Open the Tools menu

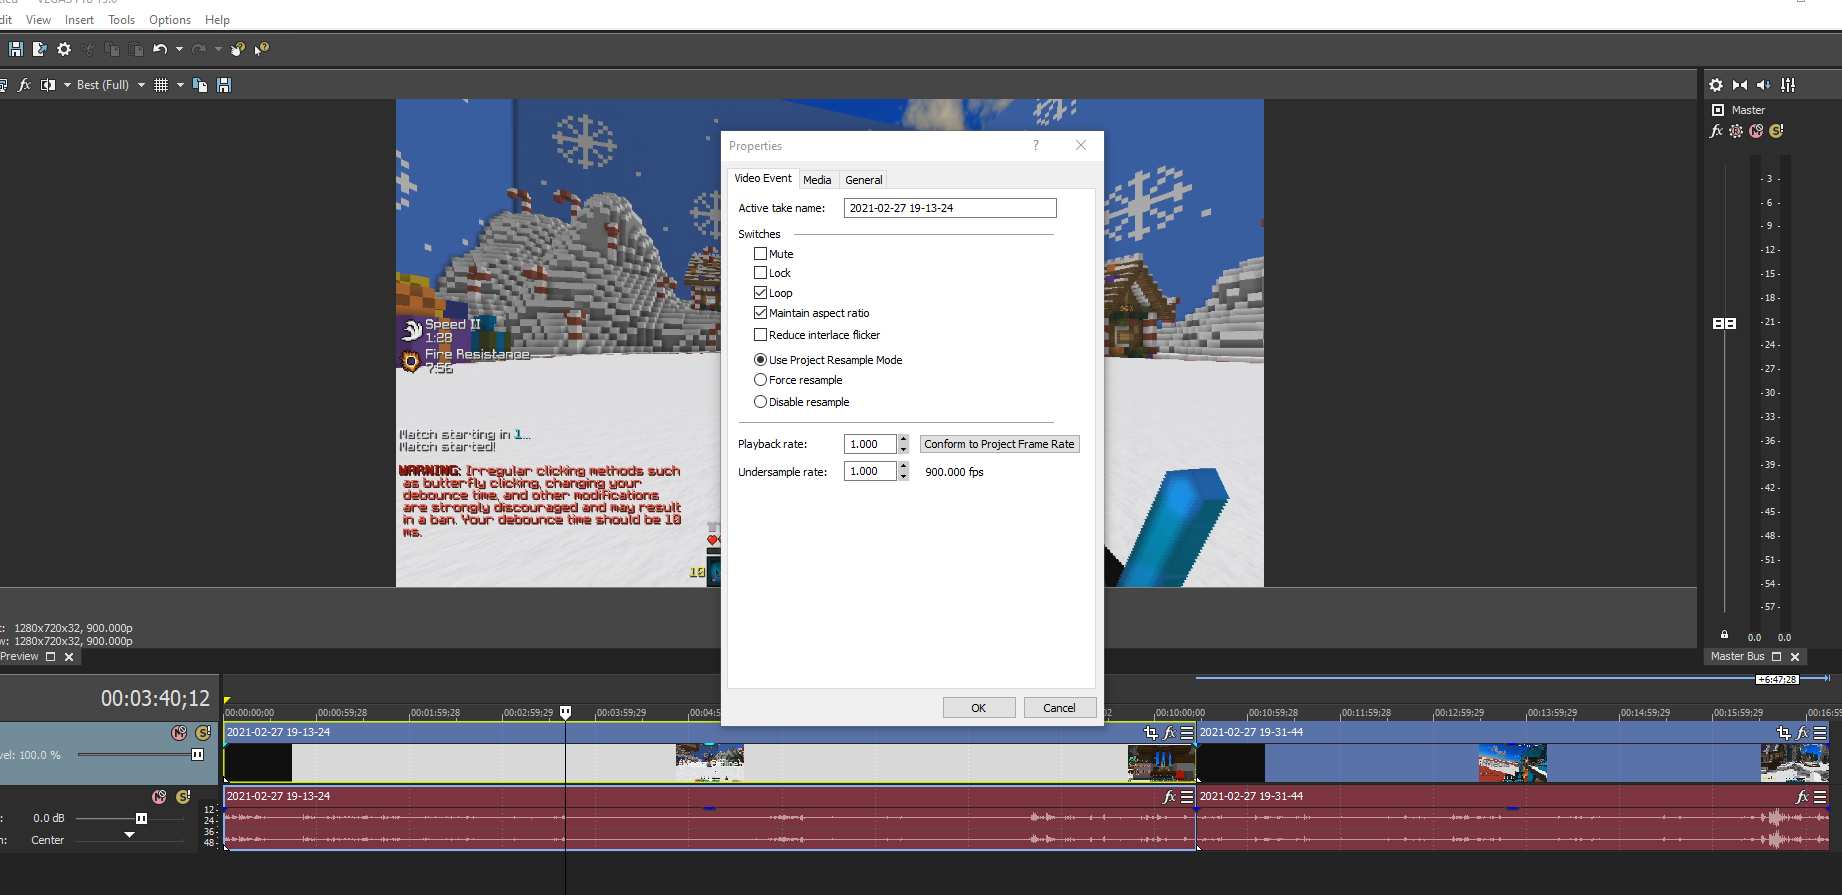(121, 20)
